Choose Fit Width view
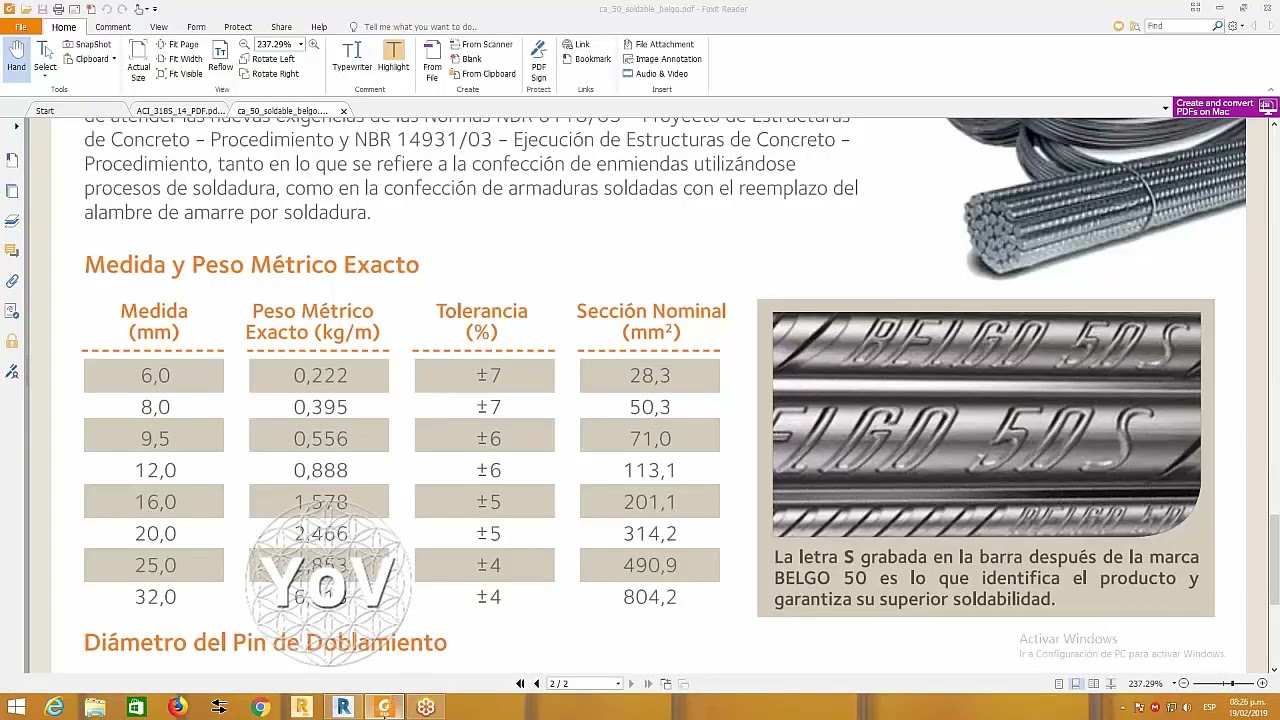1280x720 pixels. pyautogui.click(x=178, y=59)
